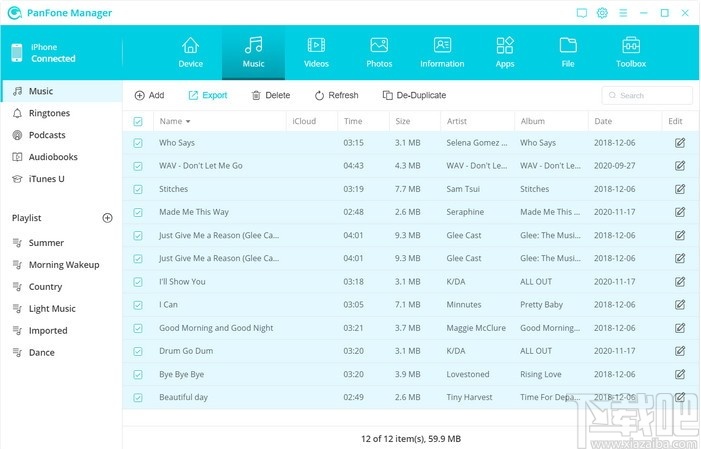Open the hamburger menu in title bar
The image size is (701, 449).
pyautogui.click(x=623, y=13)
